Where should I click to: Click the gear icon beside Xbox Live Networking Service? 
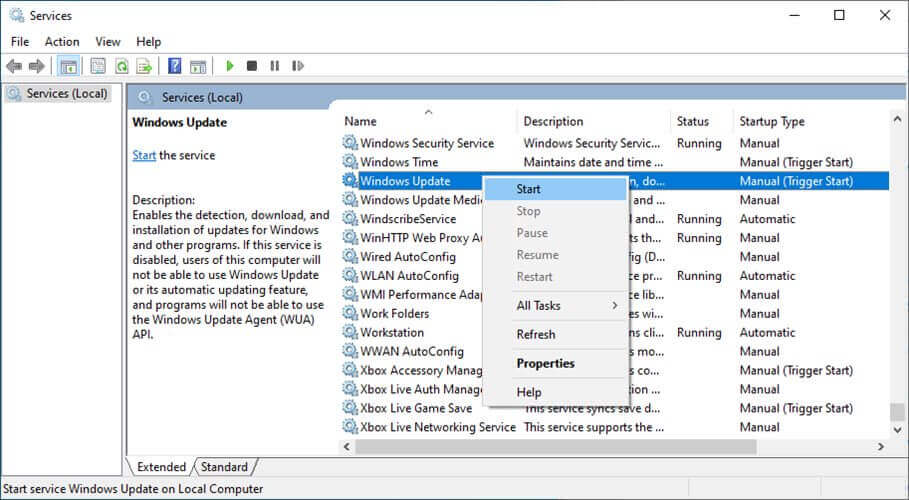point(350,426)
